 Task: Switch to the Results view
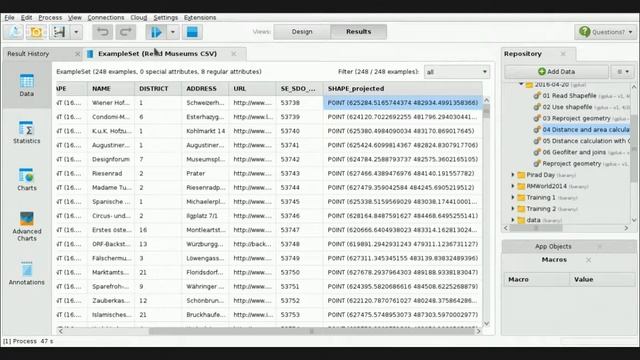[x=358, y=31]
